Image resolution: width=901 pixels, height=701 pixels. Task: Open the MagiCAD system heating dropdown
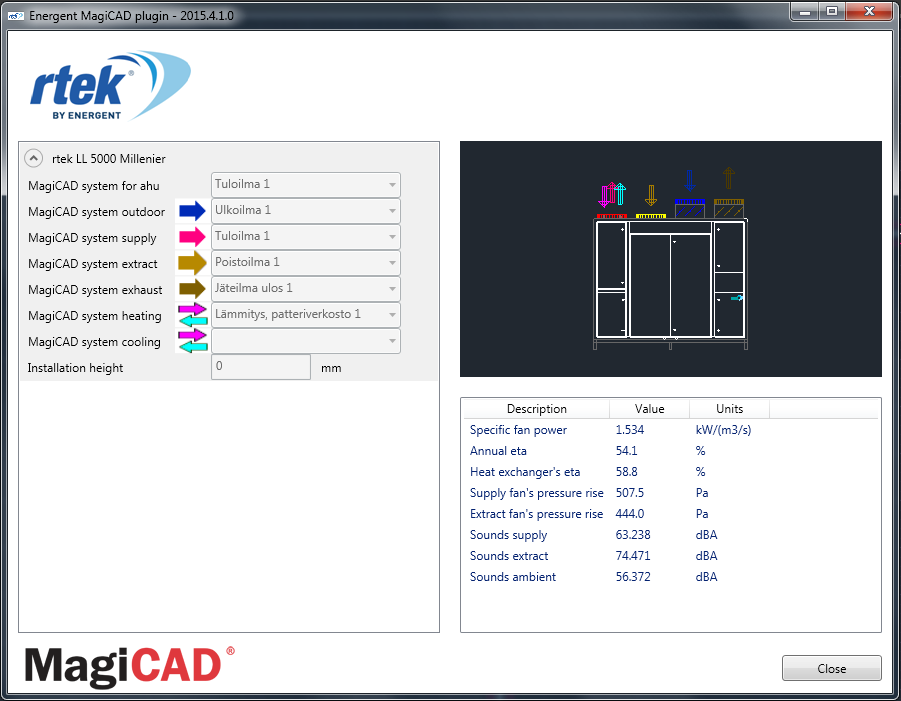[x=306, y=315]
